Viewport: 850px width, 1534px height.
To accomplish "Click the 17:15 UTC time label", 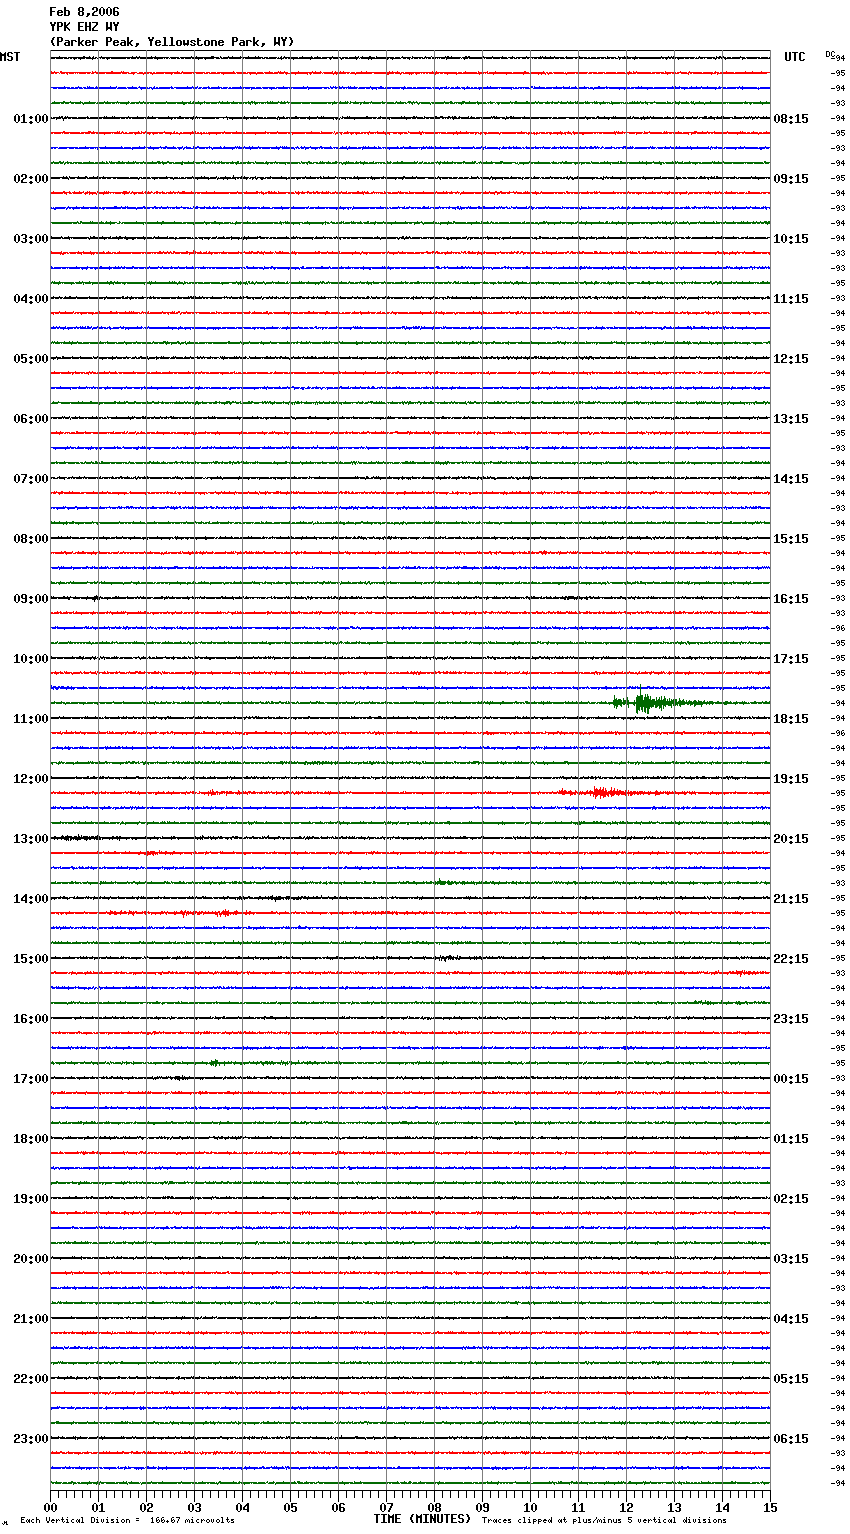I will 791,659.
